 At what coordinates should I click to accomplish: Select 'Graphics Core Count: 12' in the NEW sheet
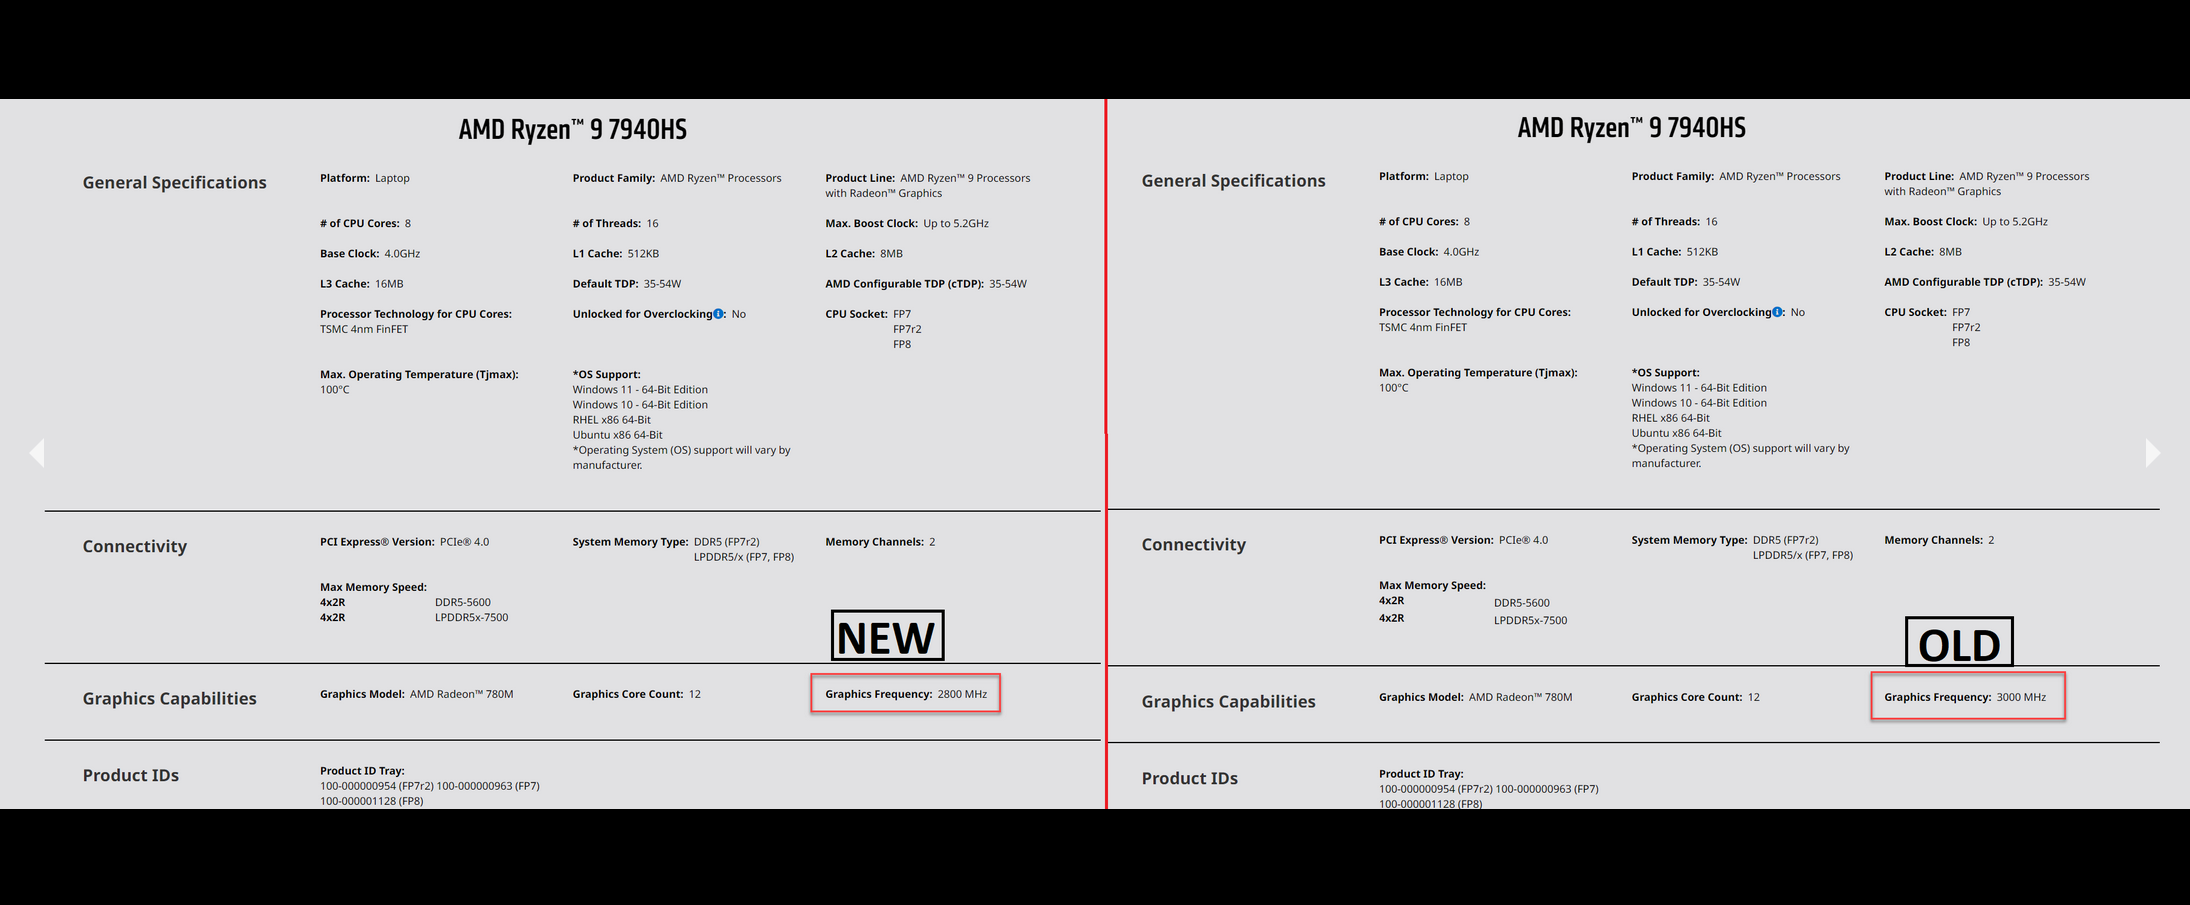coord(637,694)
